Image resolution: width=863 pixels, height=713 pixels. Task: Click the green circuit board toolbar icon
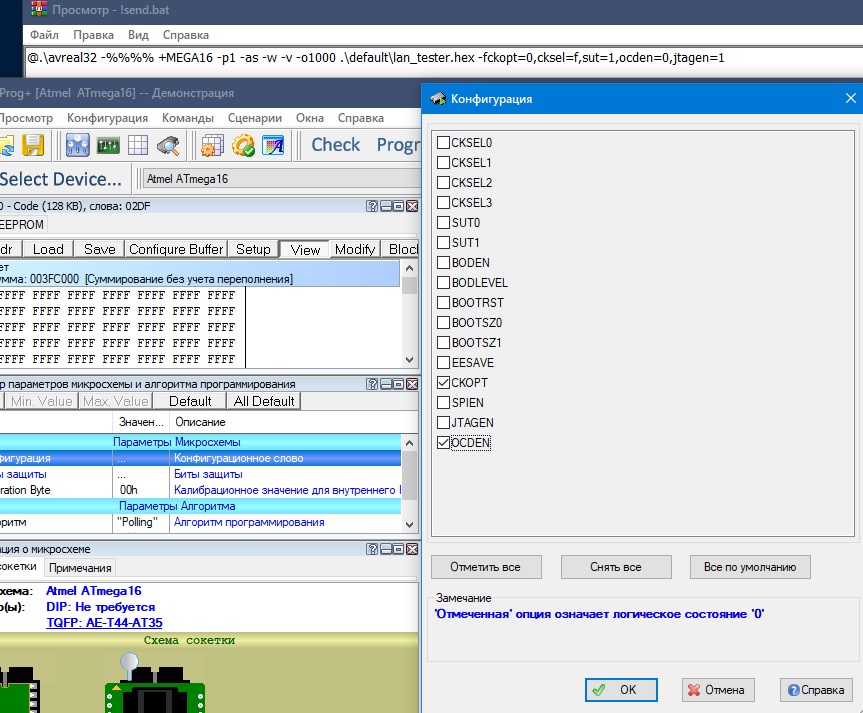click(108, 145)
